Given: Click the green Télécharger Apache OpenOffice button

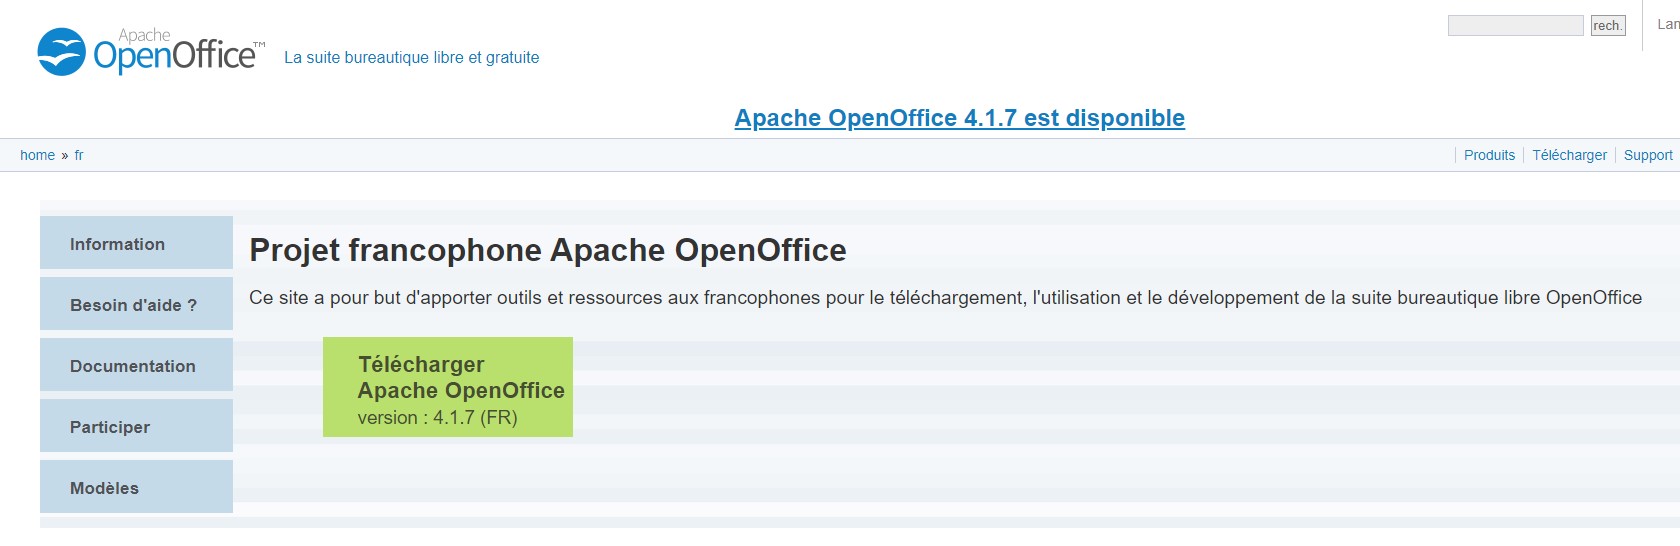Looking at the screenshot, I should coord(448,387).
